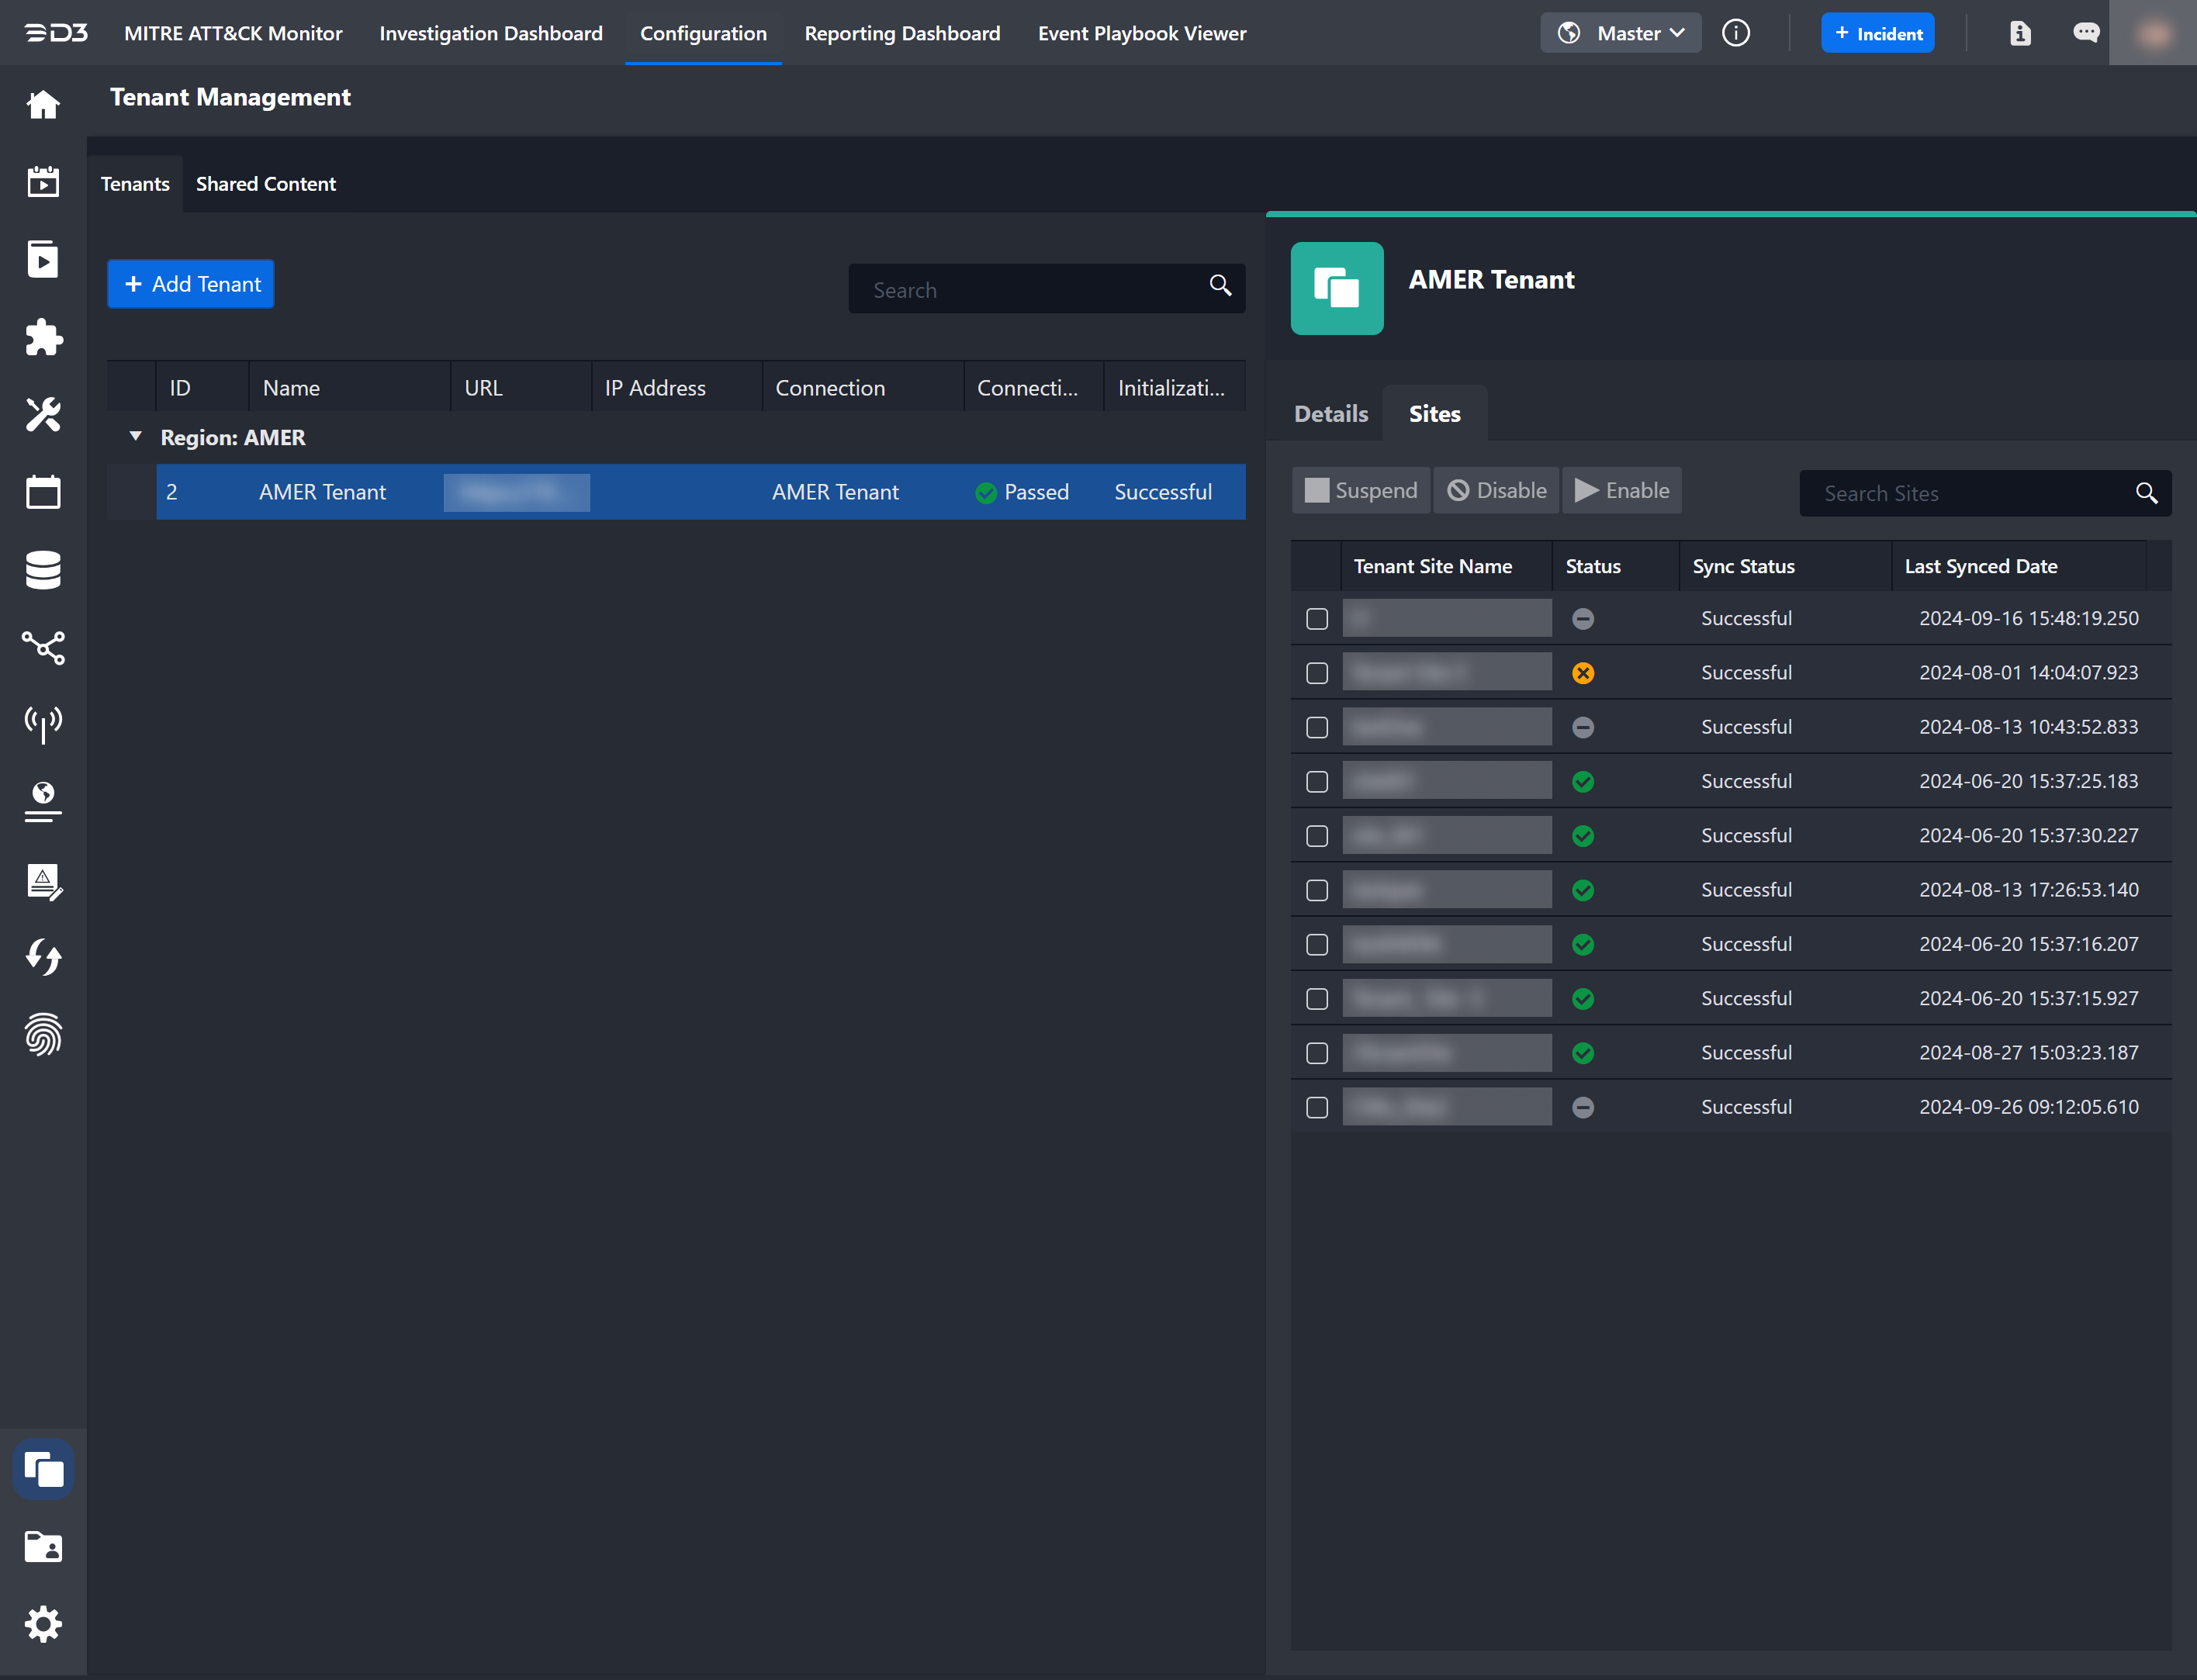Switch to the Shared Content tab
Image resolution: width=2197 pixels, height=1680 pixels.
point(265,184)
